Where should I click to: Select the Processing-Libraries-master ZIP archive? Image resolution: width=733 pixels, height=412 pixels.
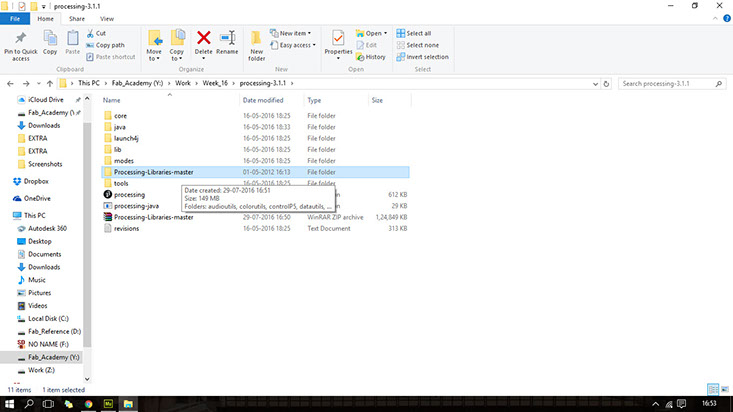pyautogui.click(x=255, y=217)
